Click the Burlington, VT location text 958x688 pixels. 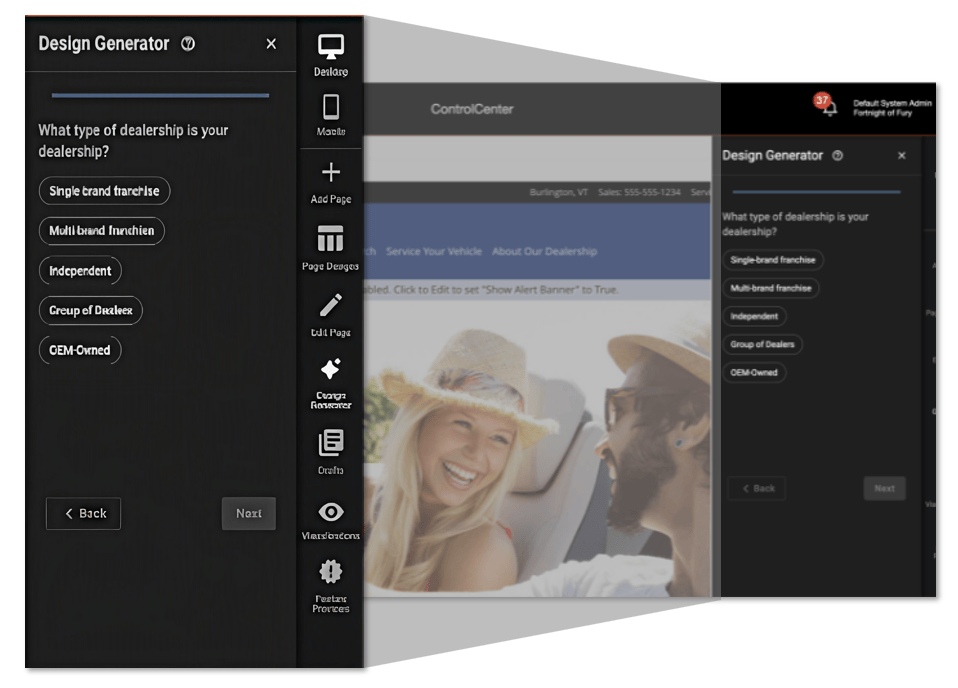558,192
